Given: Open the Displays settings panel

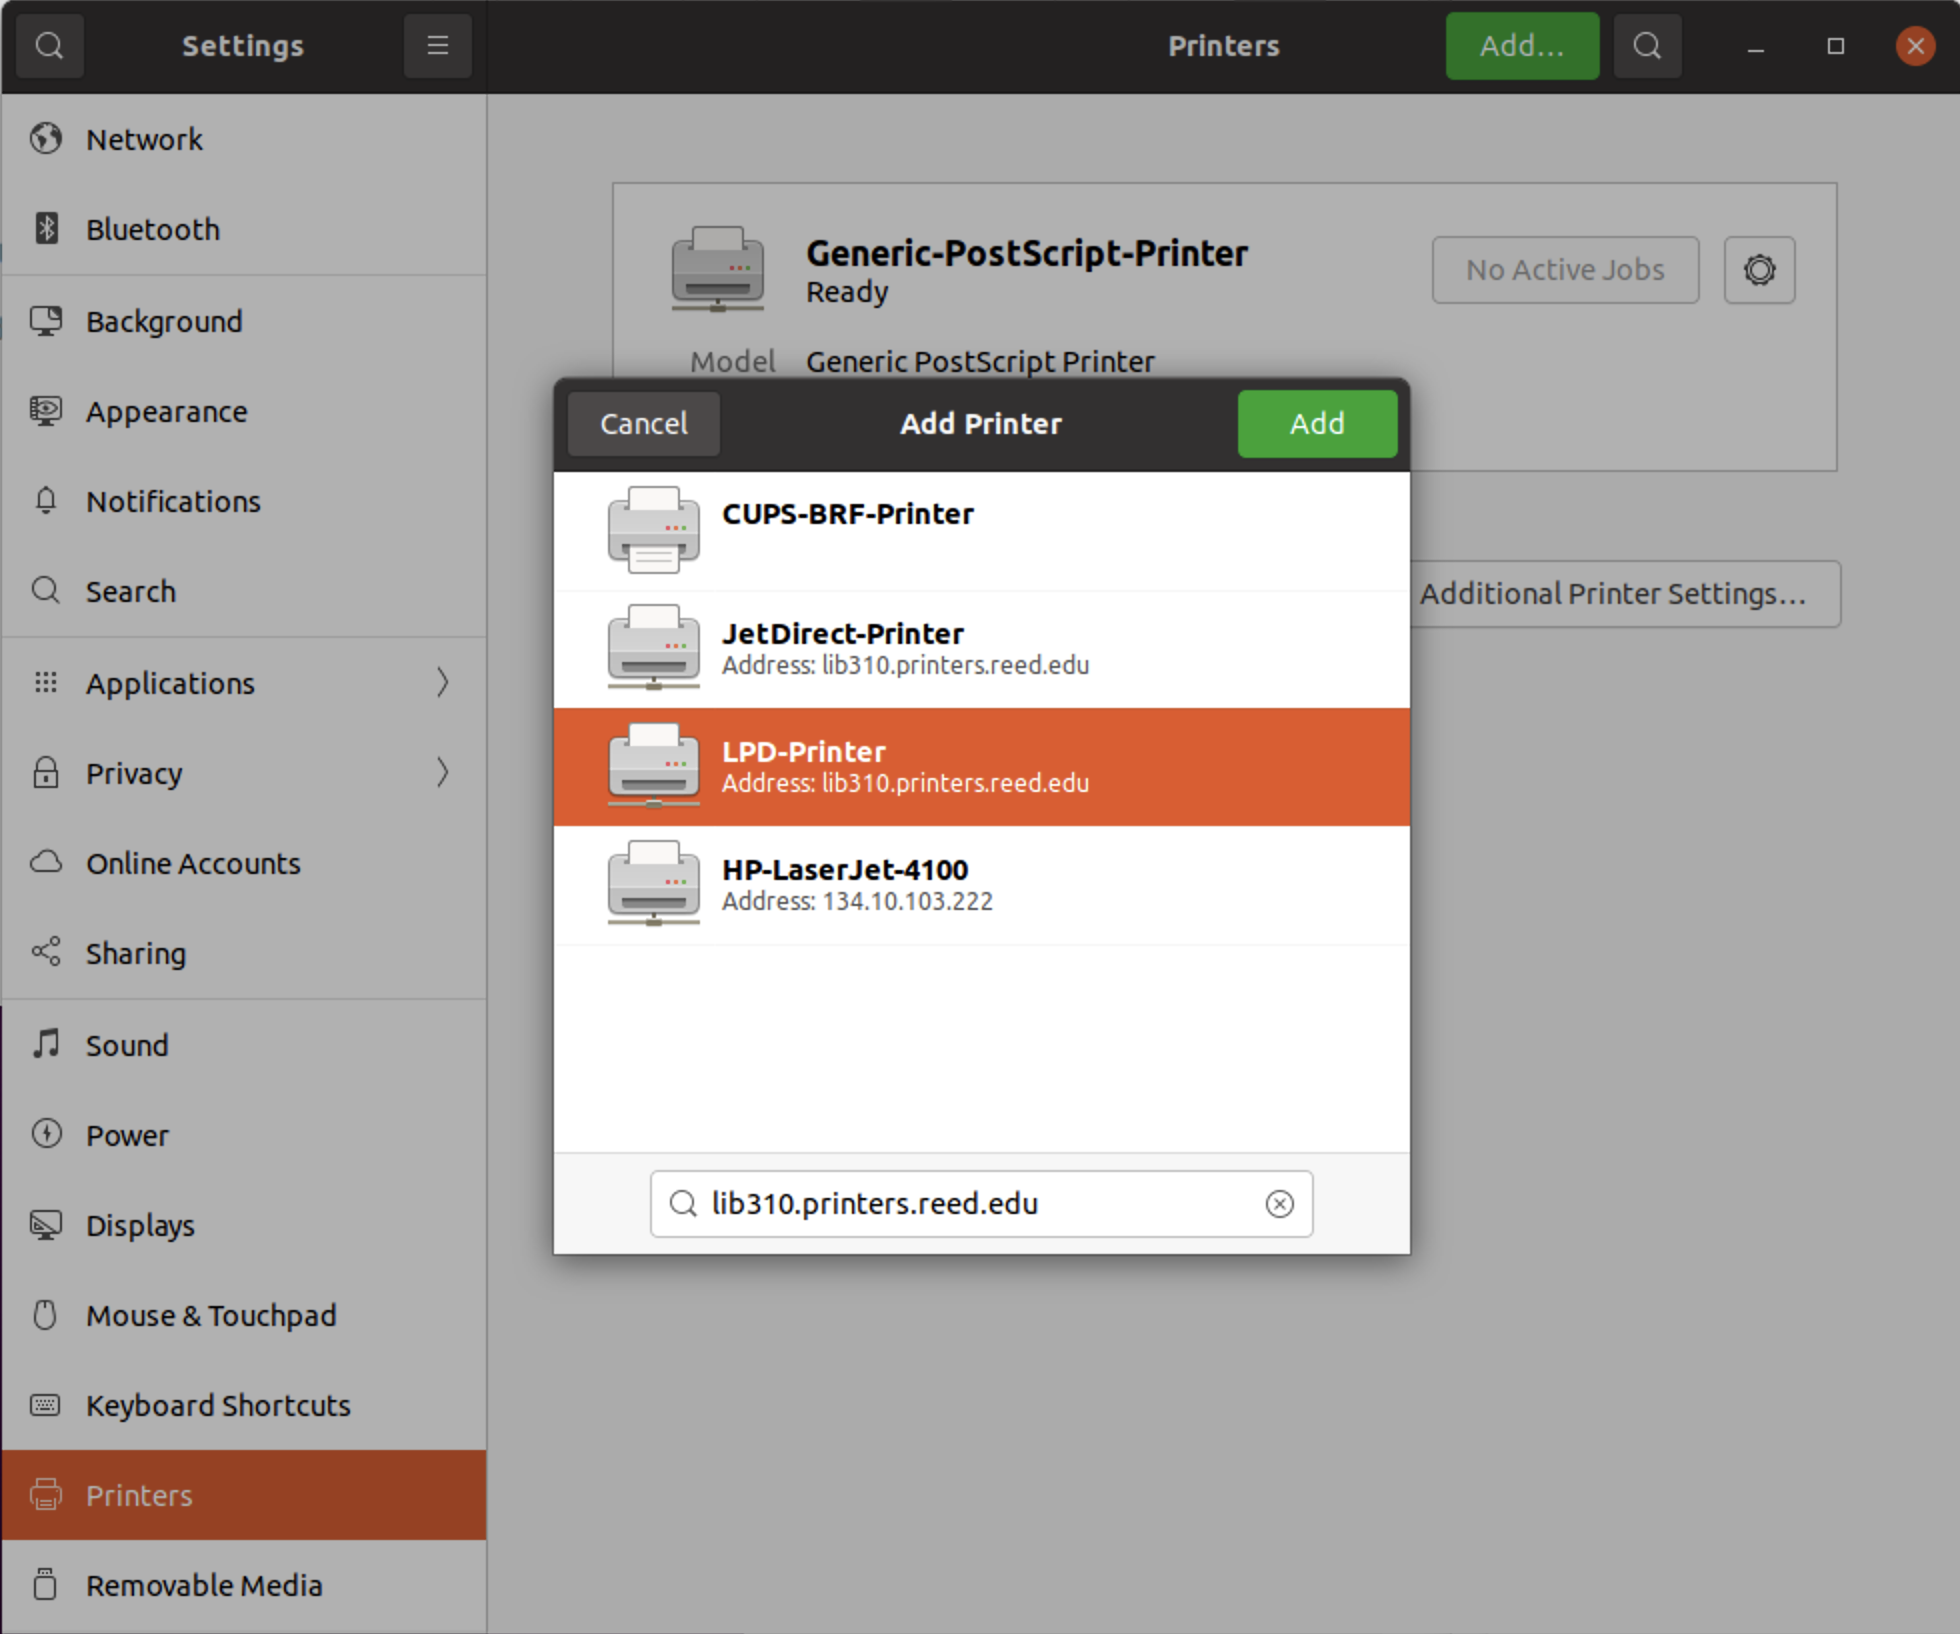Looking at the screenshot, I should tap(140, 1226).
